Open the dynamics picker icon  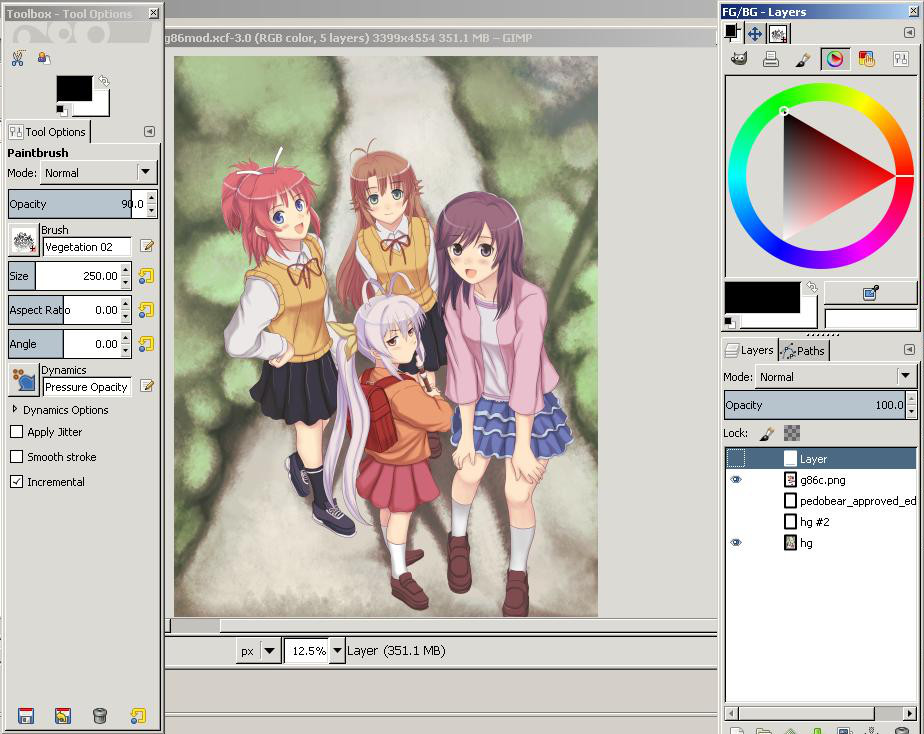point(24,380)
